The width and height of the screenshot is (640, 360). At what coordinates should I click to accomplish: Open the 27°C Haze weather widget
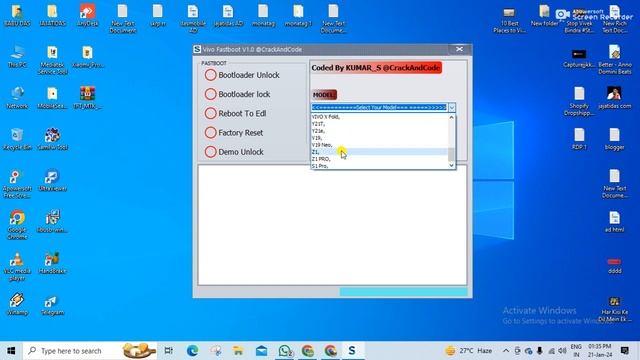pyautogui.click(x=469, y=351)
